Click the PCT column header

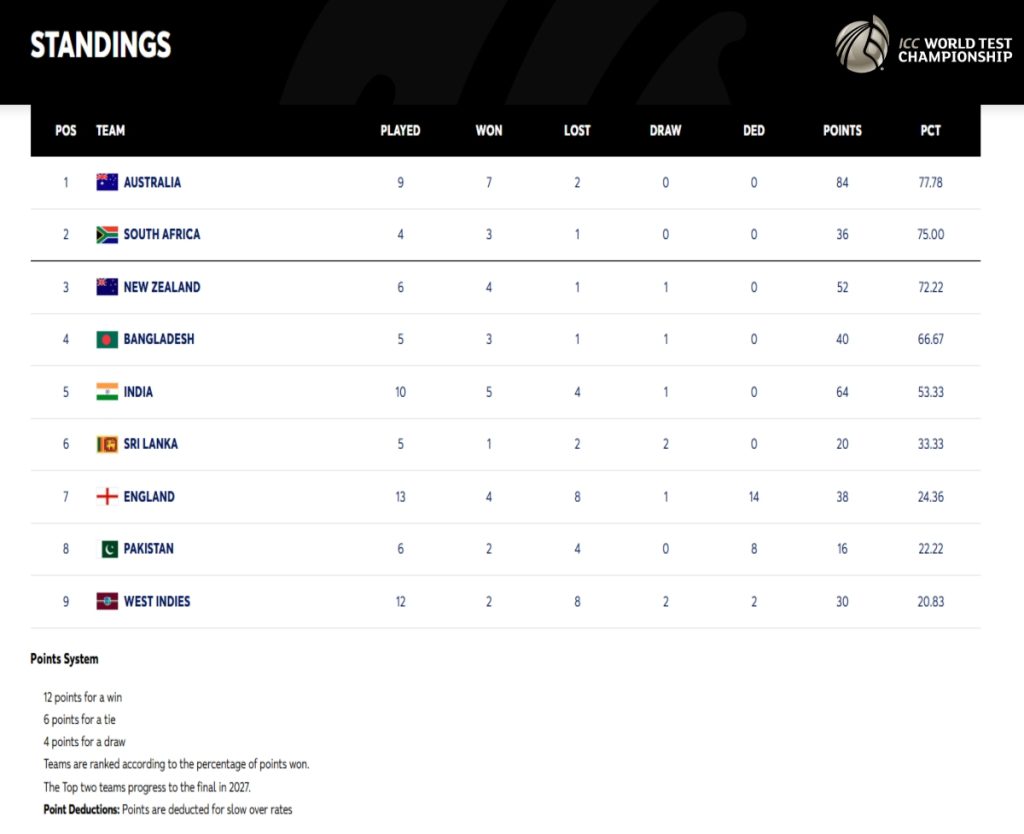pos(931,131)
